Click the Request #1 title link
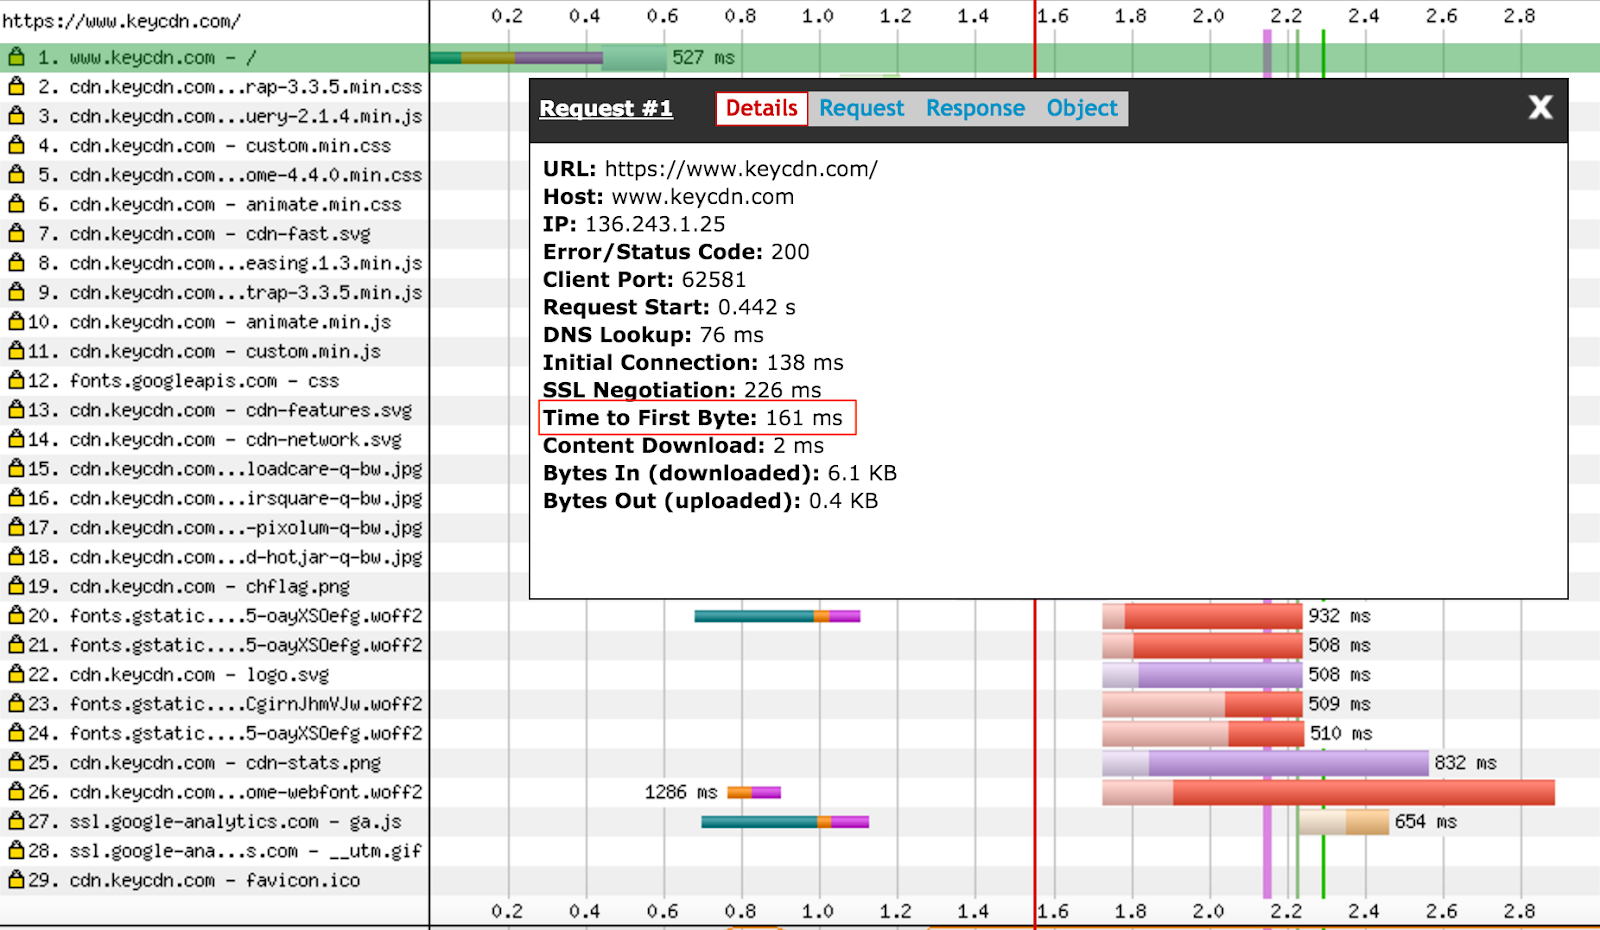This screenshot has height=930, width=1600. (606, 108)
